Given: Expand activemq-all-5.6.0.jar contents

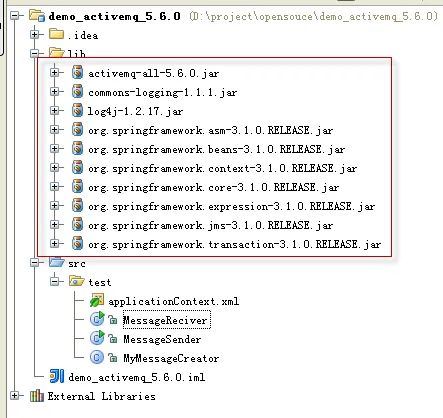Looking at the screenshot, I should click(x=55, y=72).
